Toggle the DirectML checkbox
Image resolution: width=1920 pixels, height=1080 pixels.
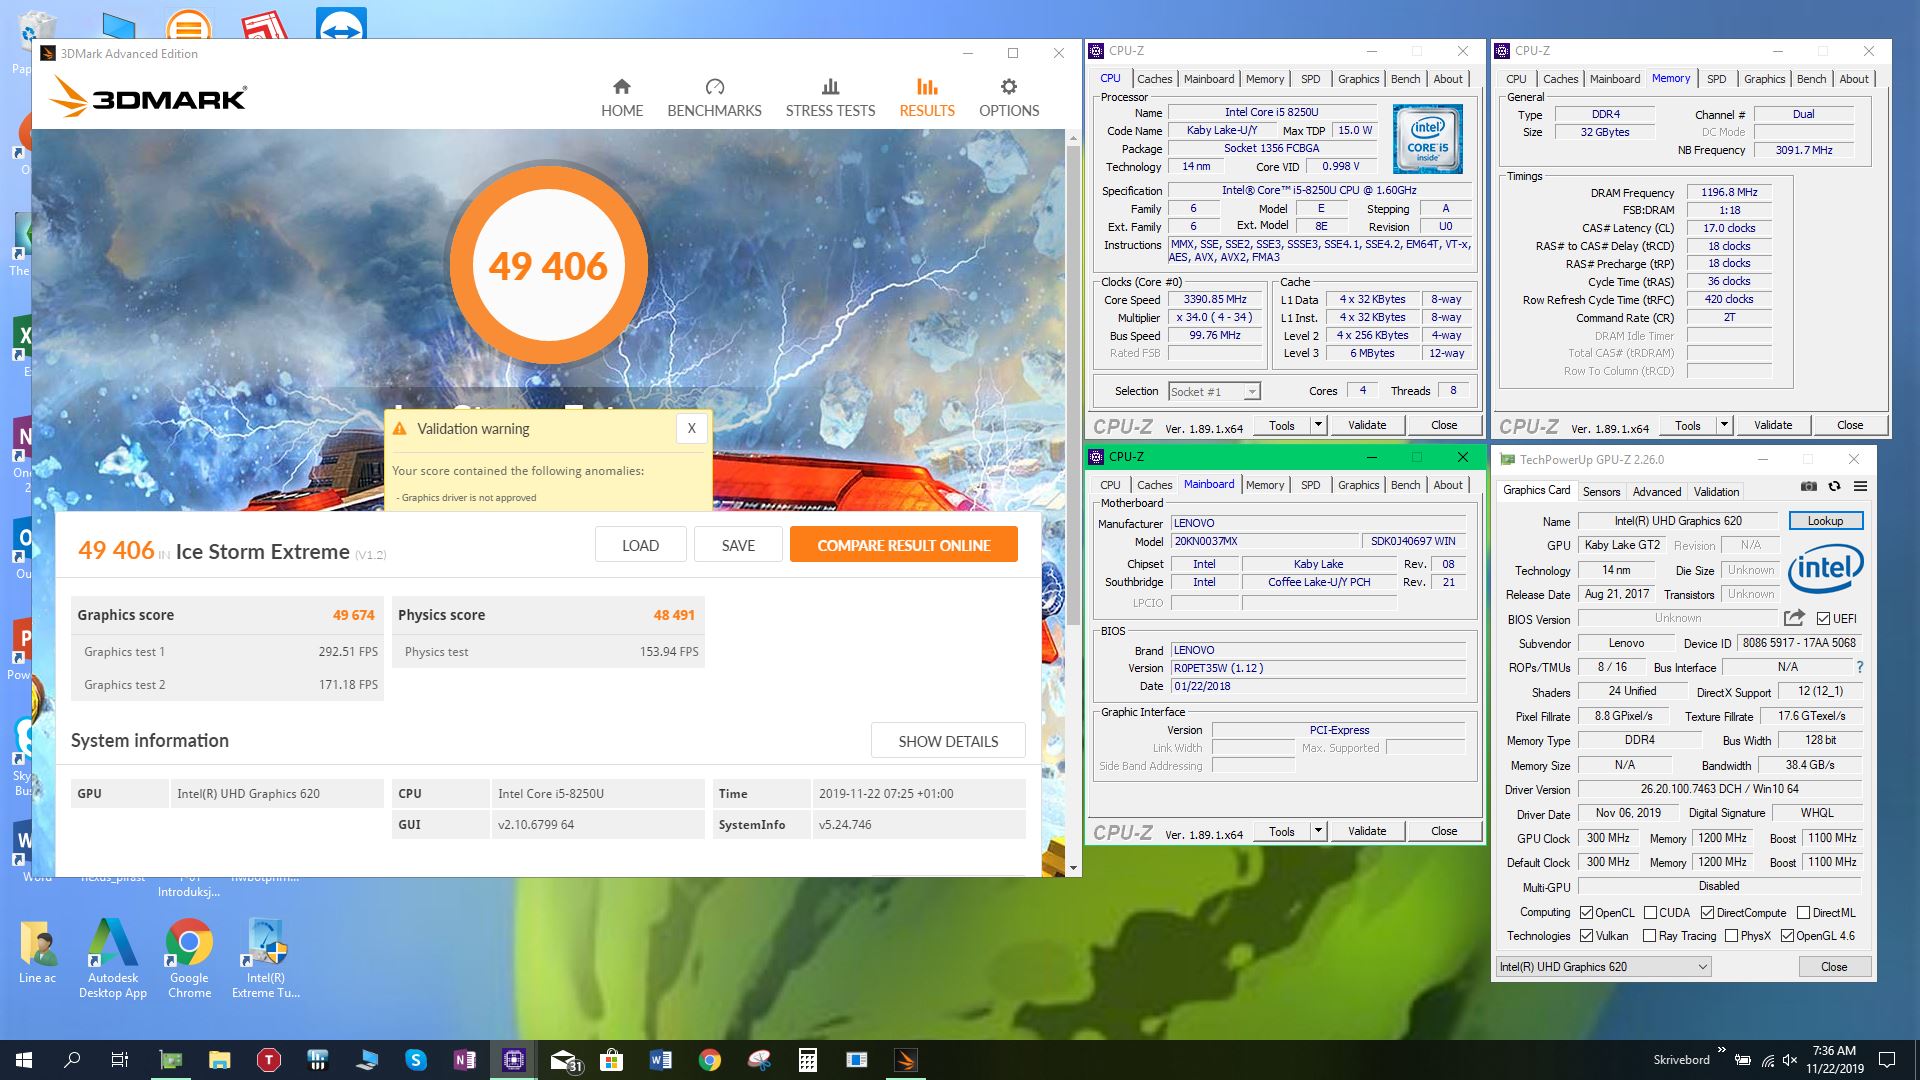(x=1803, y=913)
